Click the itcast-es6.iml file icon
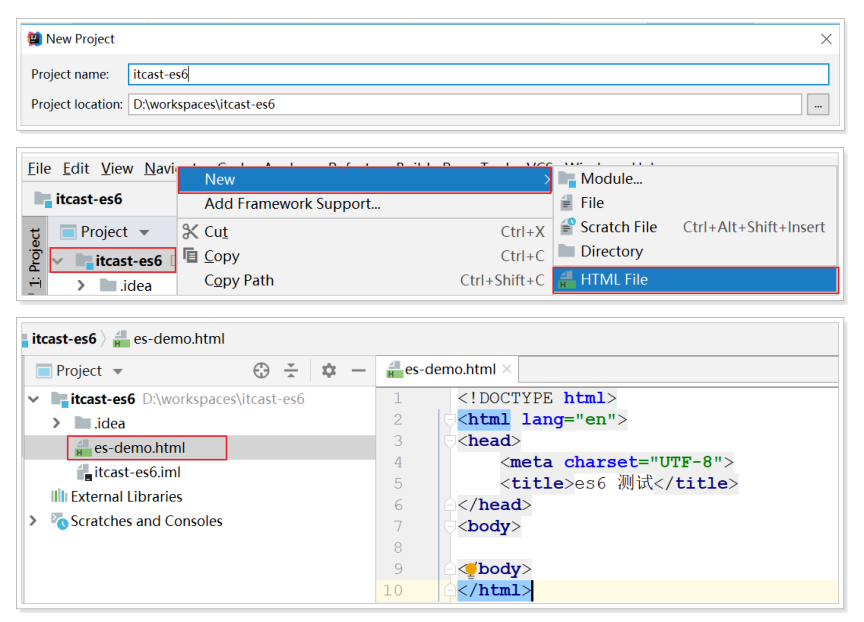Viewport: 864px width, 622px height. (x=84, y=472)
